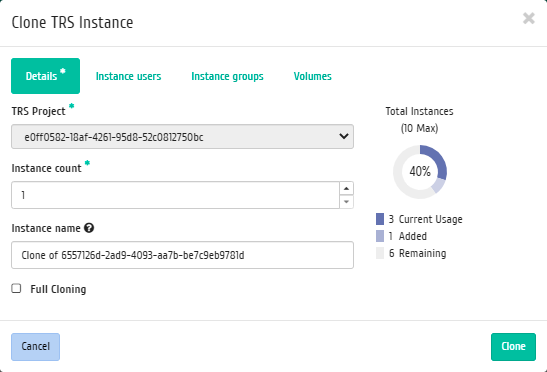Click the Added legend color square
The height and width of the screenshot is (372, 547).
[380, 236]
